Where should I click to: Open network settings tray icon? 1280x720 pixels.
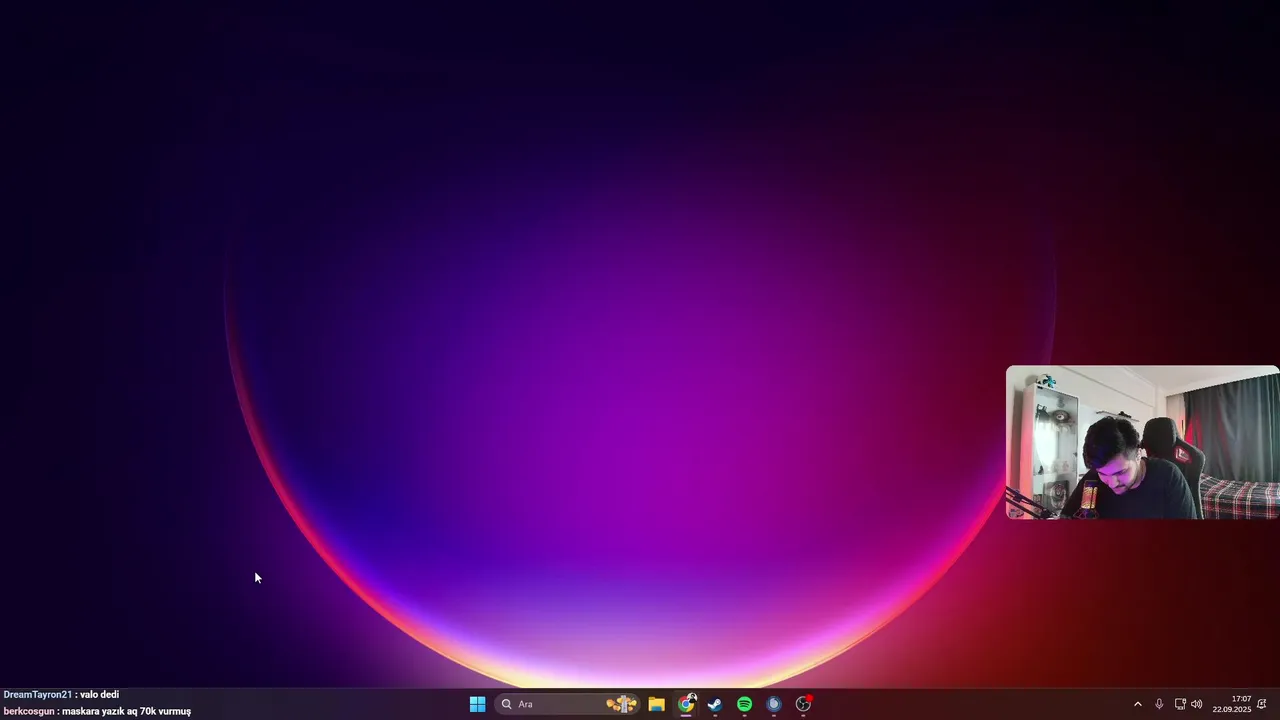pyautogui.click(x=1180, y=704)
